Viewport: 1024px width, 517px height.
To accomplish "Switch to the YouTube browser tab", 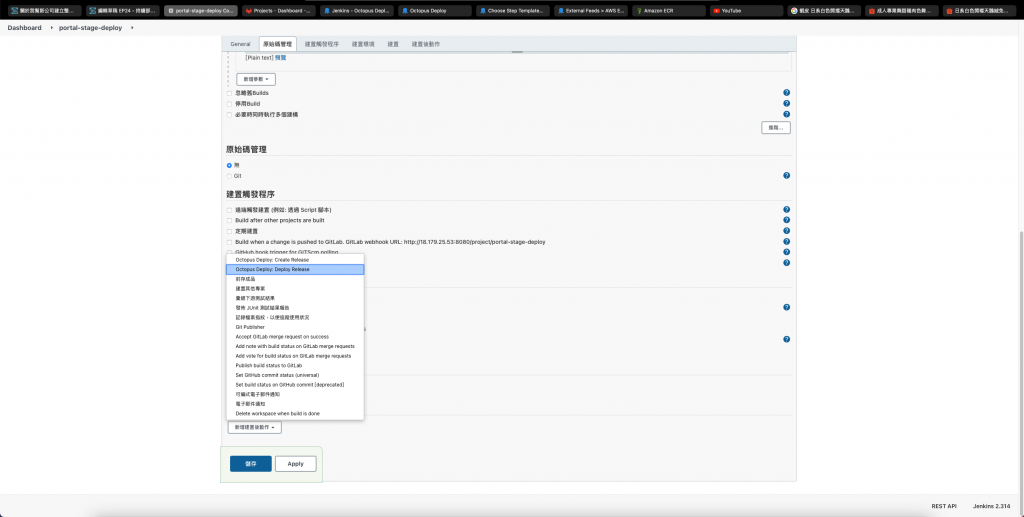I will click(x=746, y=10).
